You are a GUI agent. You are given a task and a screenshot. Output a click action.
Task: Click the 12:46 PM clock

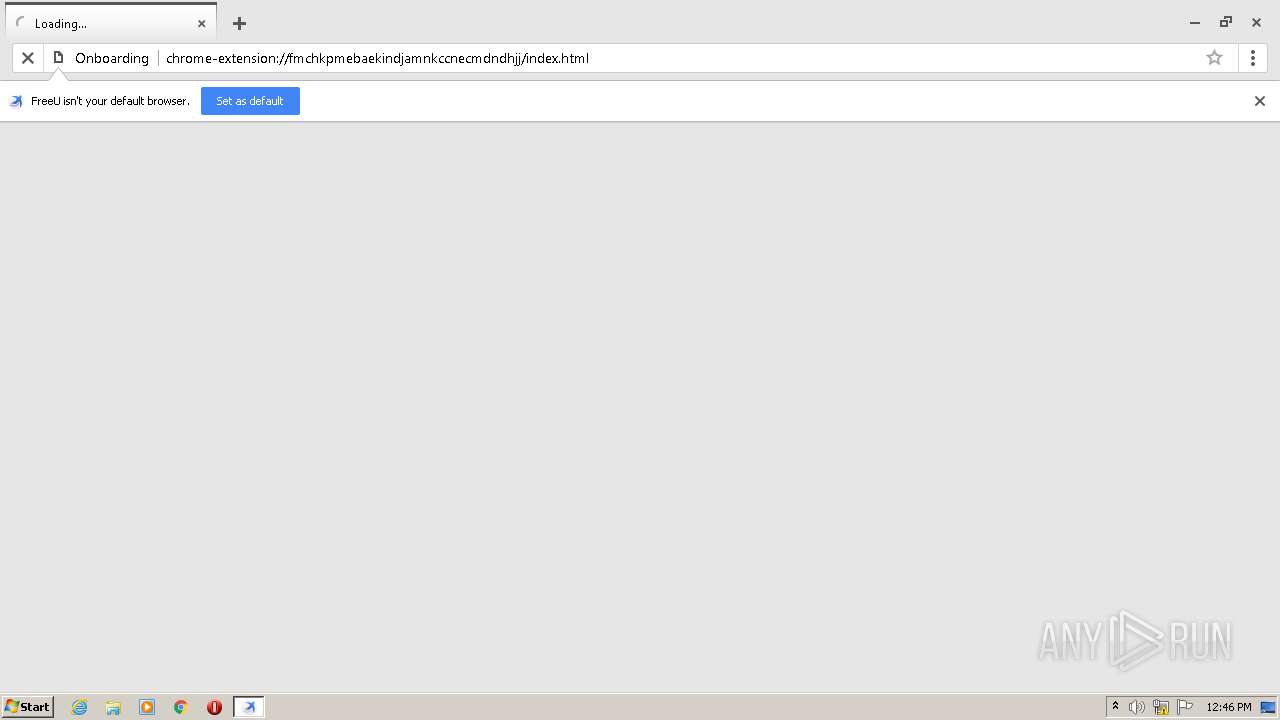[x=1229, y=707]
